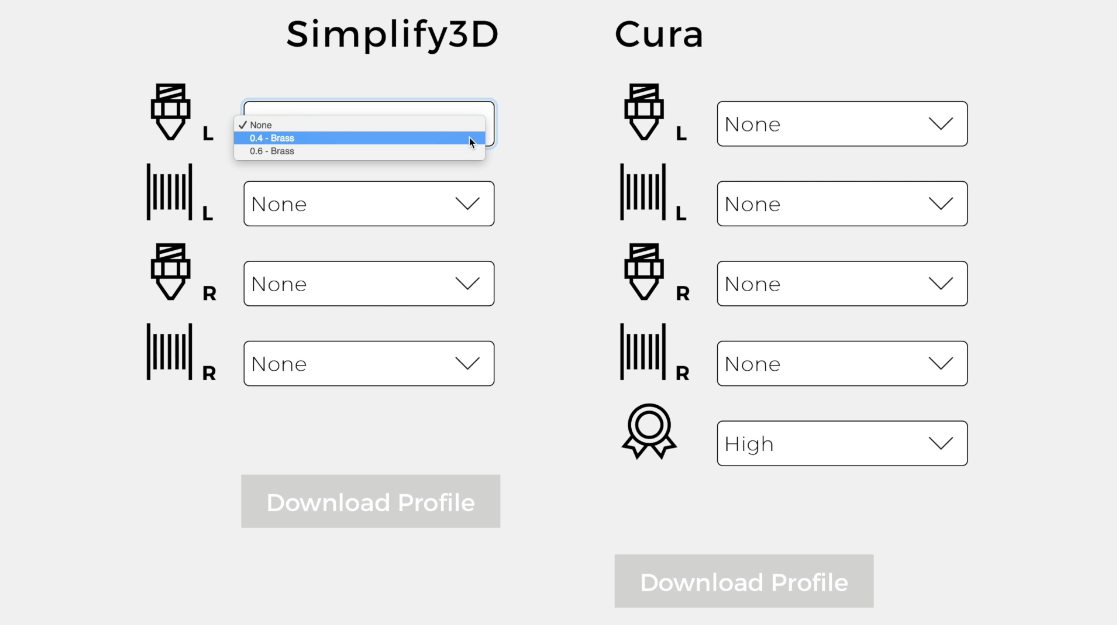This screenshot has height=625, width=1117.
Task: Open the Cura quality dropdown showing High
Action: [842, 443]
